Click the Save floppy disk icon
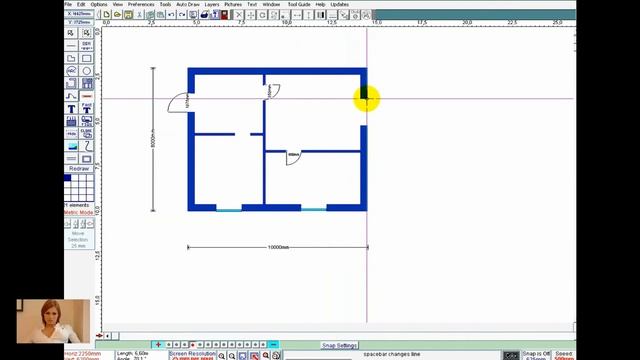This screenshot has height=360, width=640. [128, 15]
